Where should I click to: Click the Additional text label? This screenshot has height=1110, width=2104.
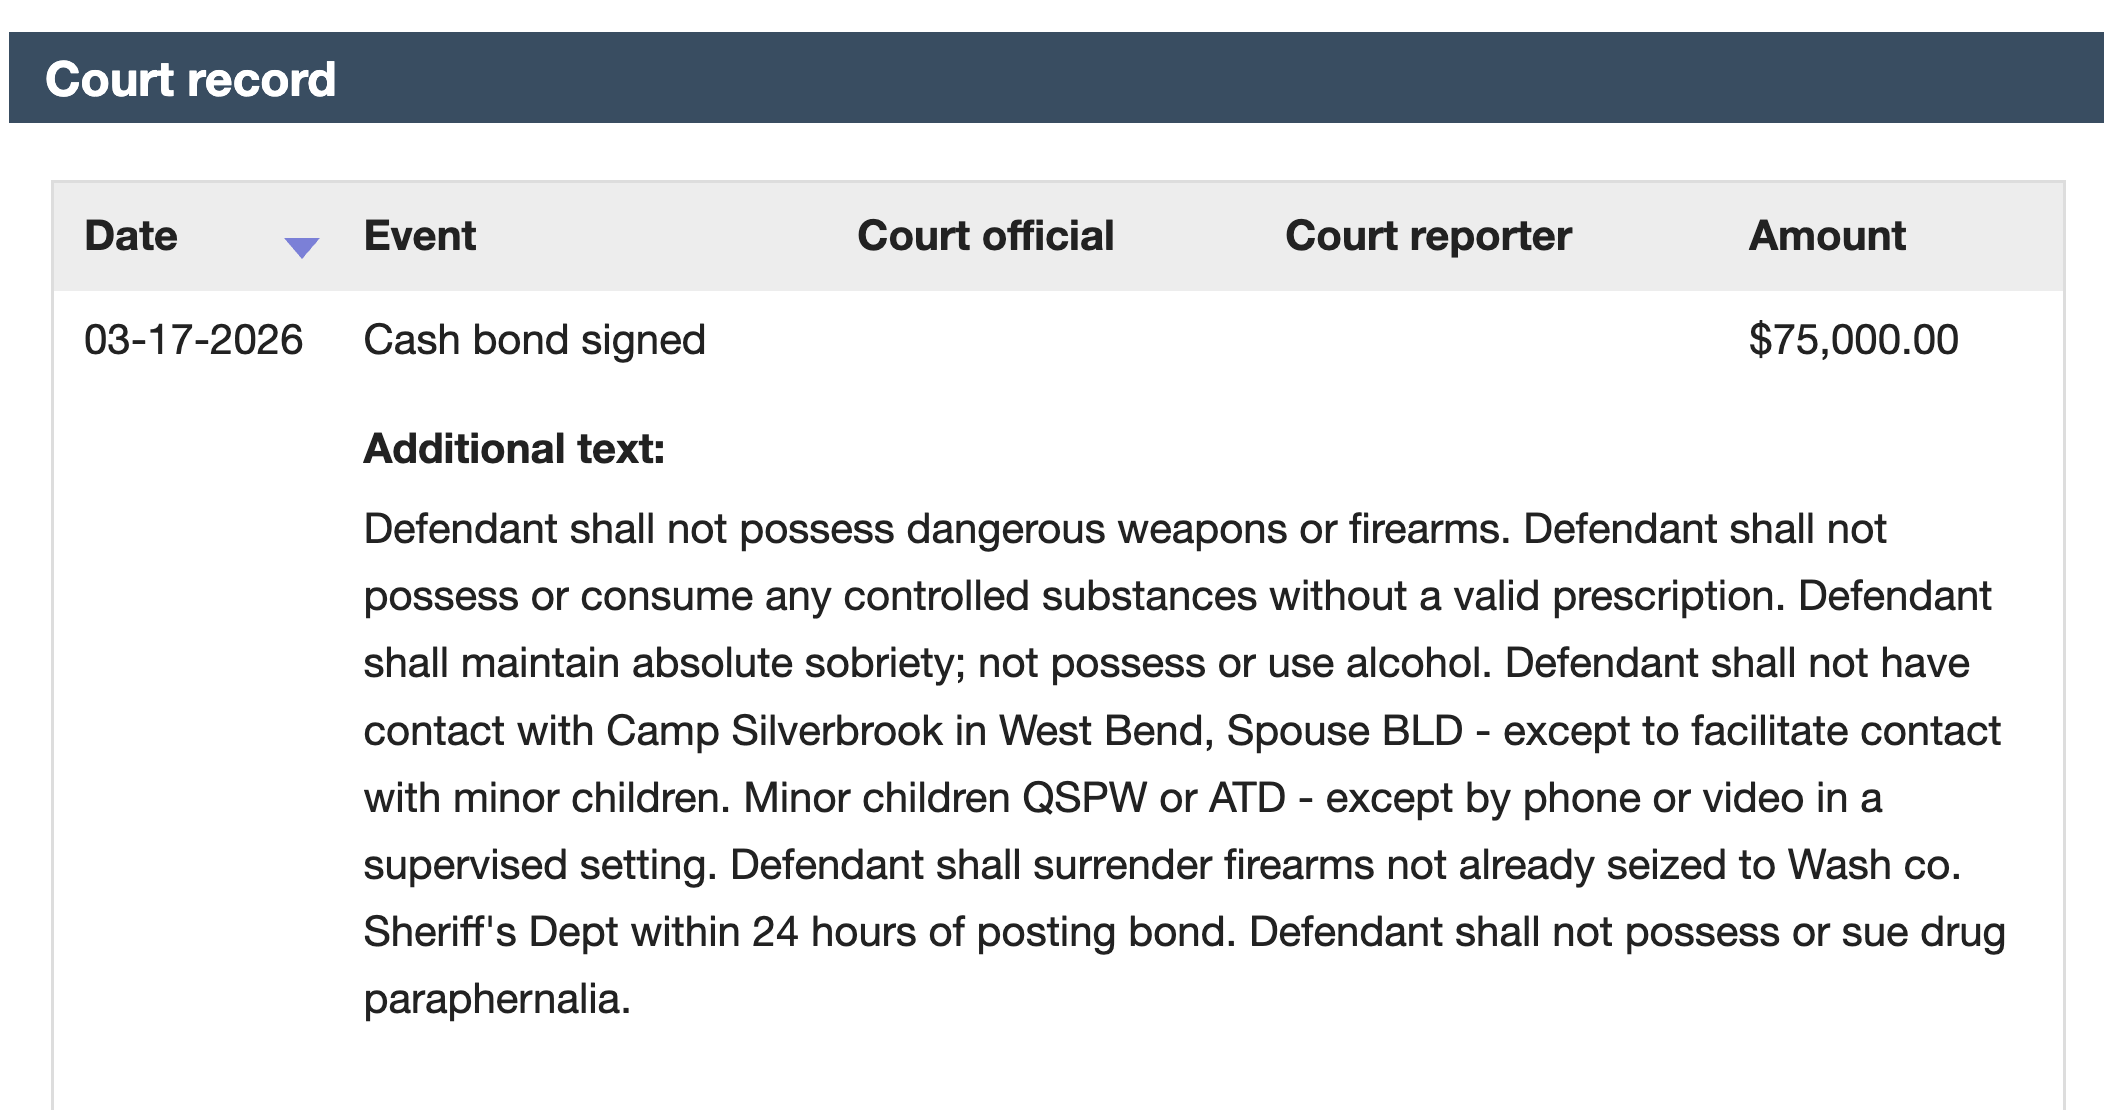(514, 448)
